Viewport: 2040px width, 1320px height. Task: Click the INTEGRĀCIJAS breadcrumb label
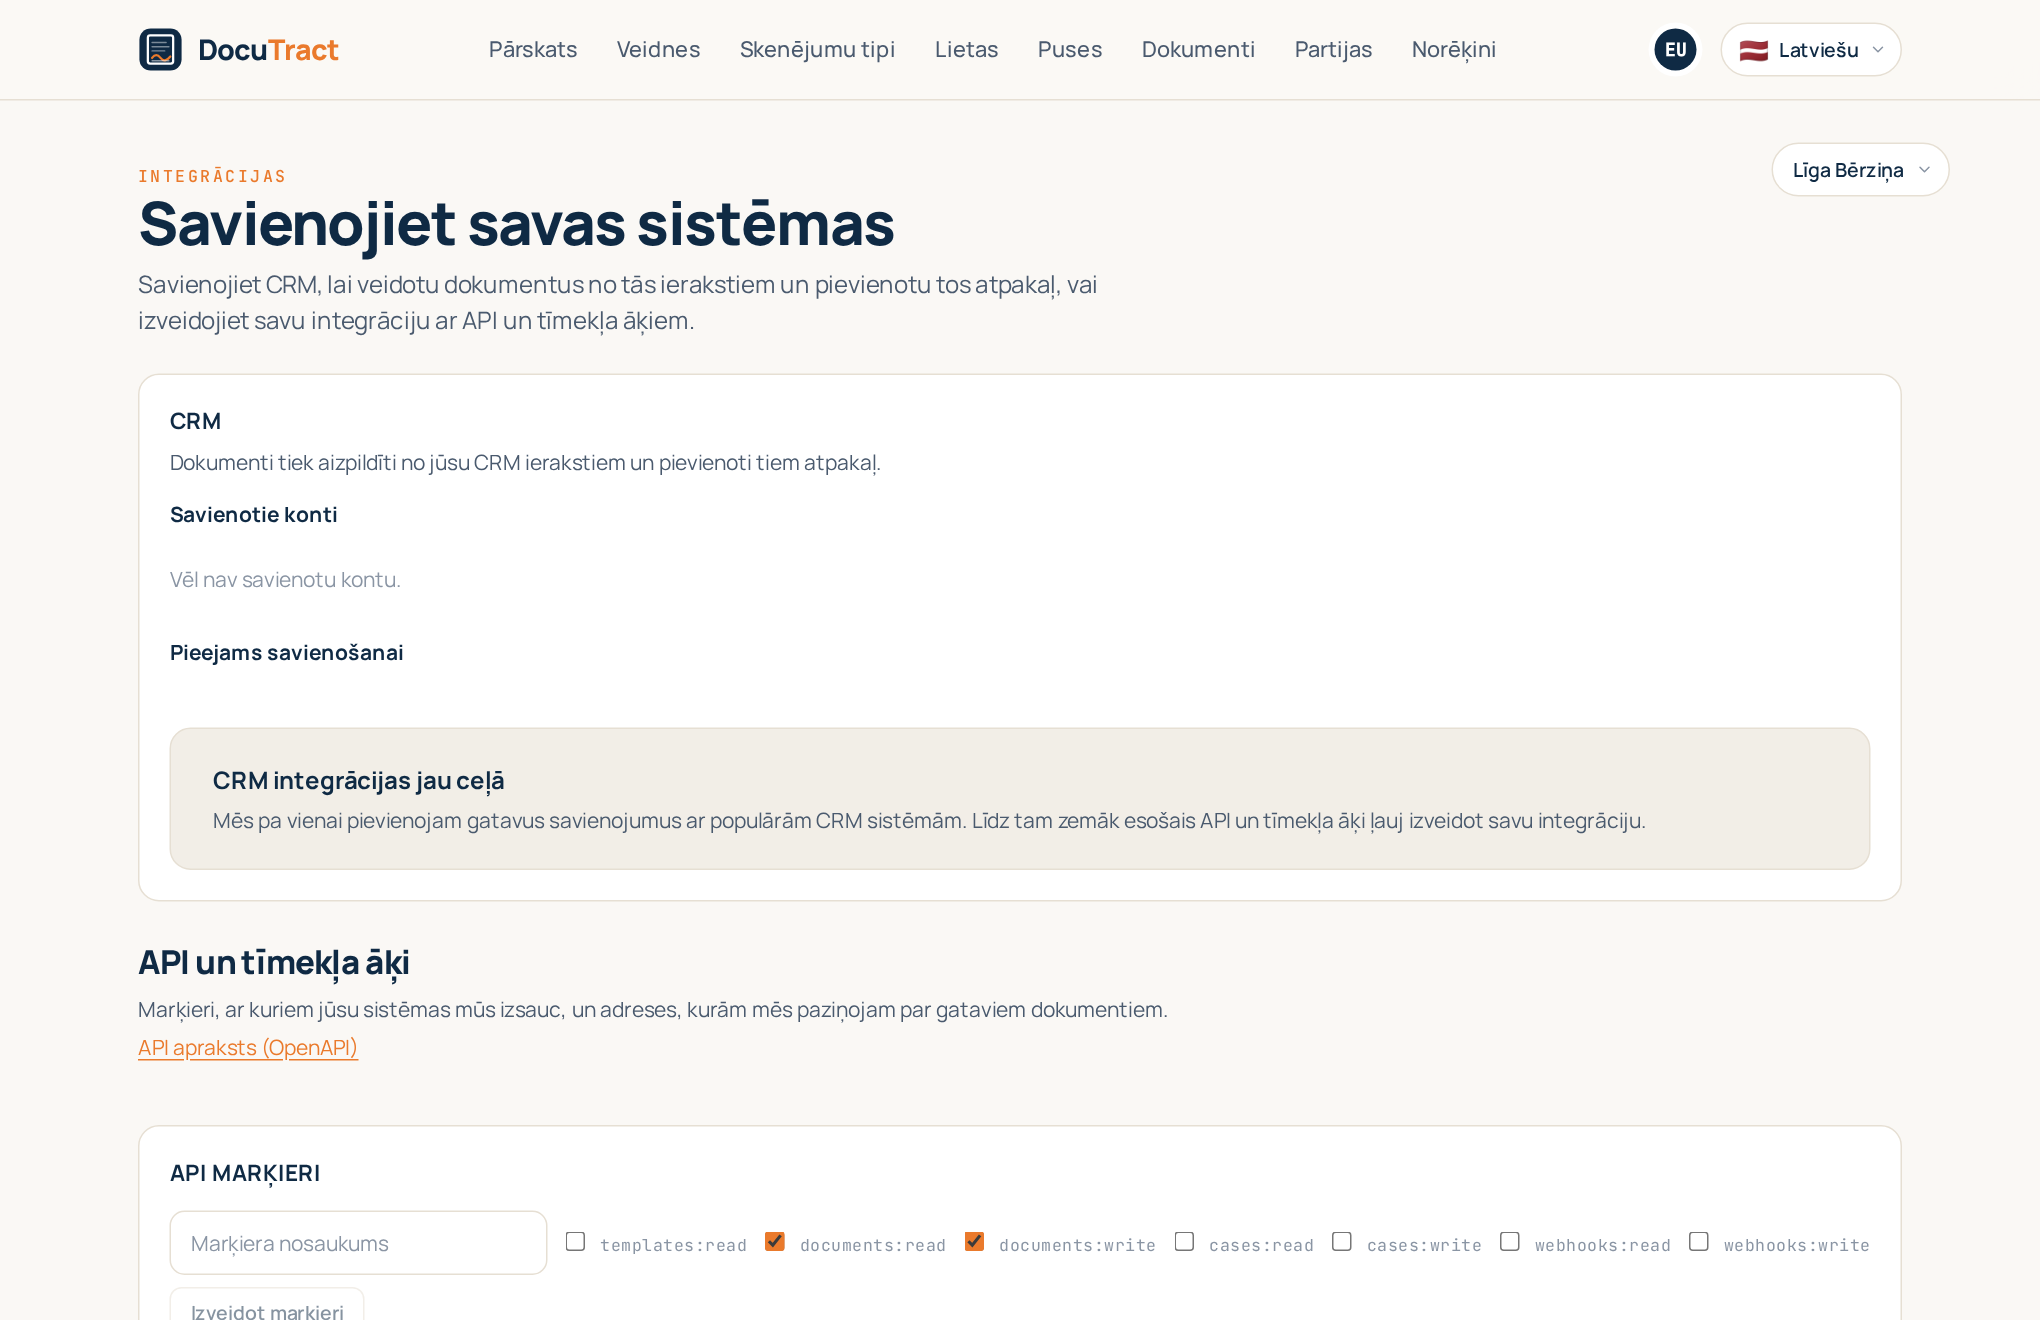[x=212, y=176]
